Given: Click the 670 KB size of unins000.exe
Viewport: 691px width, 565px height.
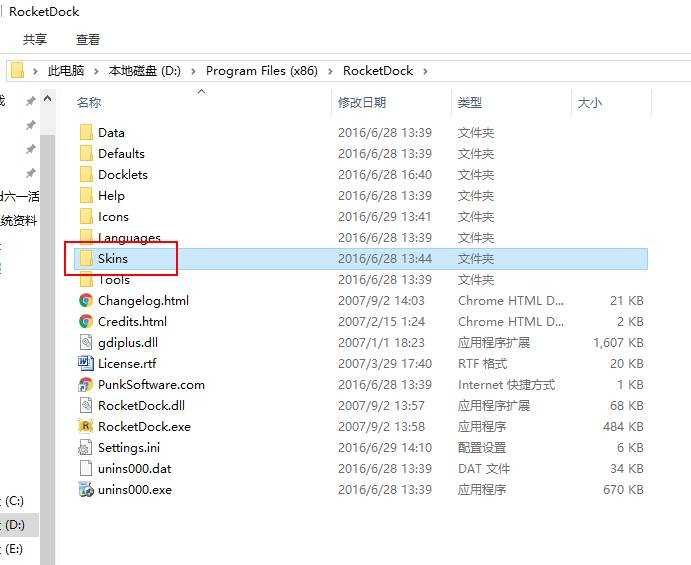Looking at the screenshot, I should click(x=623, y=489).
